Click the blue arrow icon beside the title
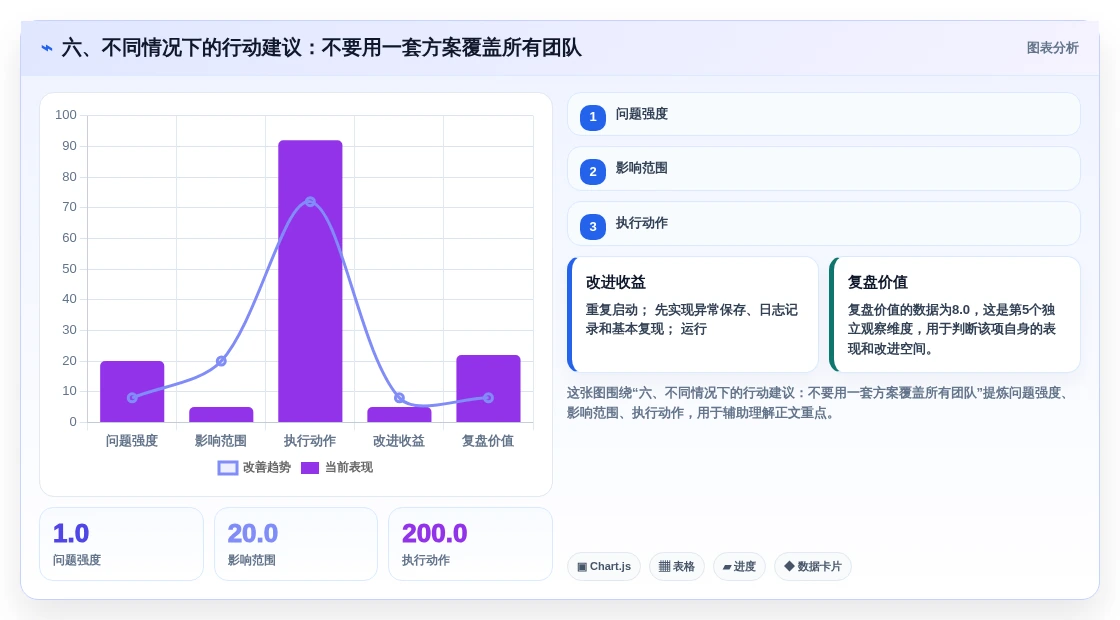This screenshot has width=1120, height=620. coord(47,49)
